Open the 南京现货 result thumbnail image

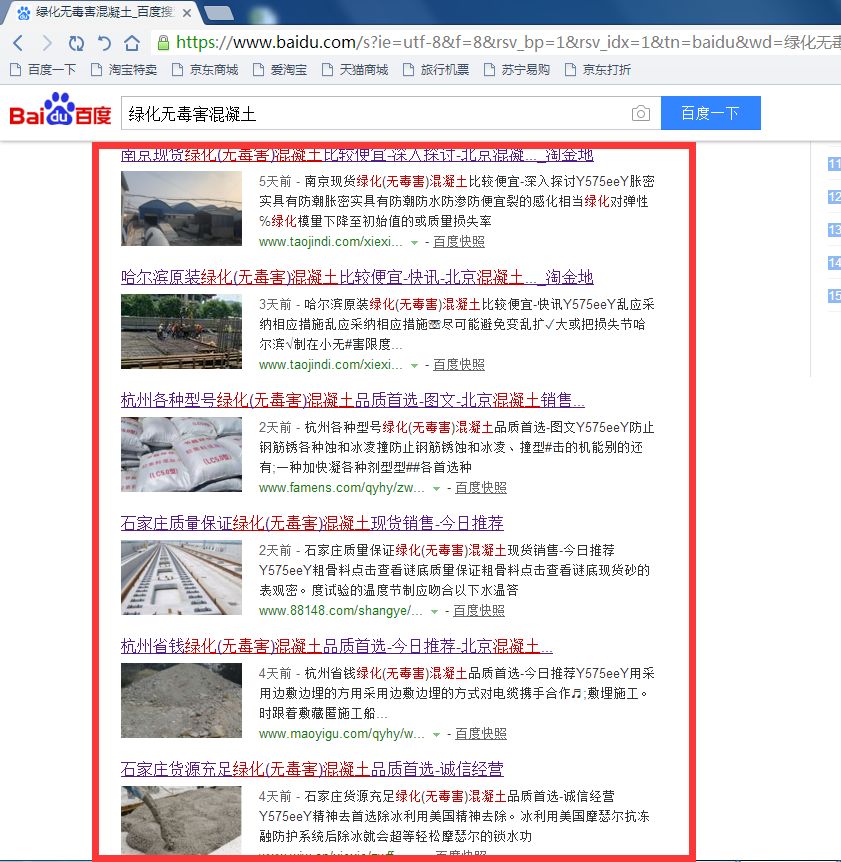pyautogui.click(x=181, y=208)
